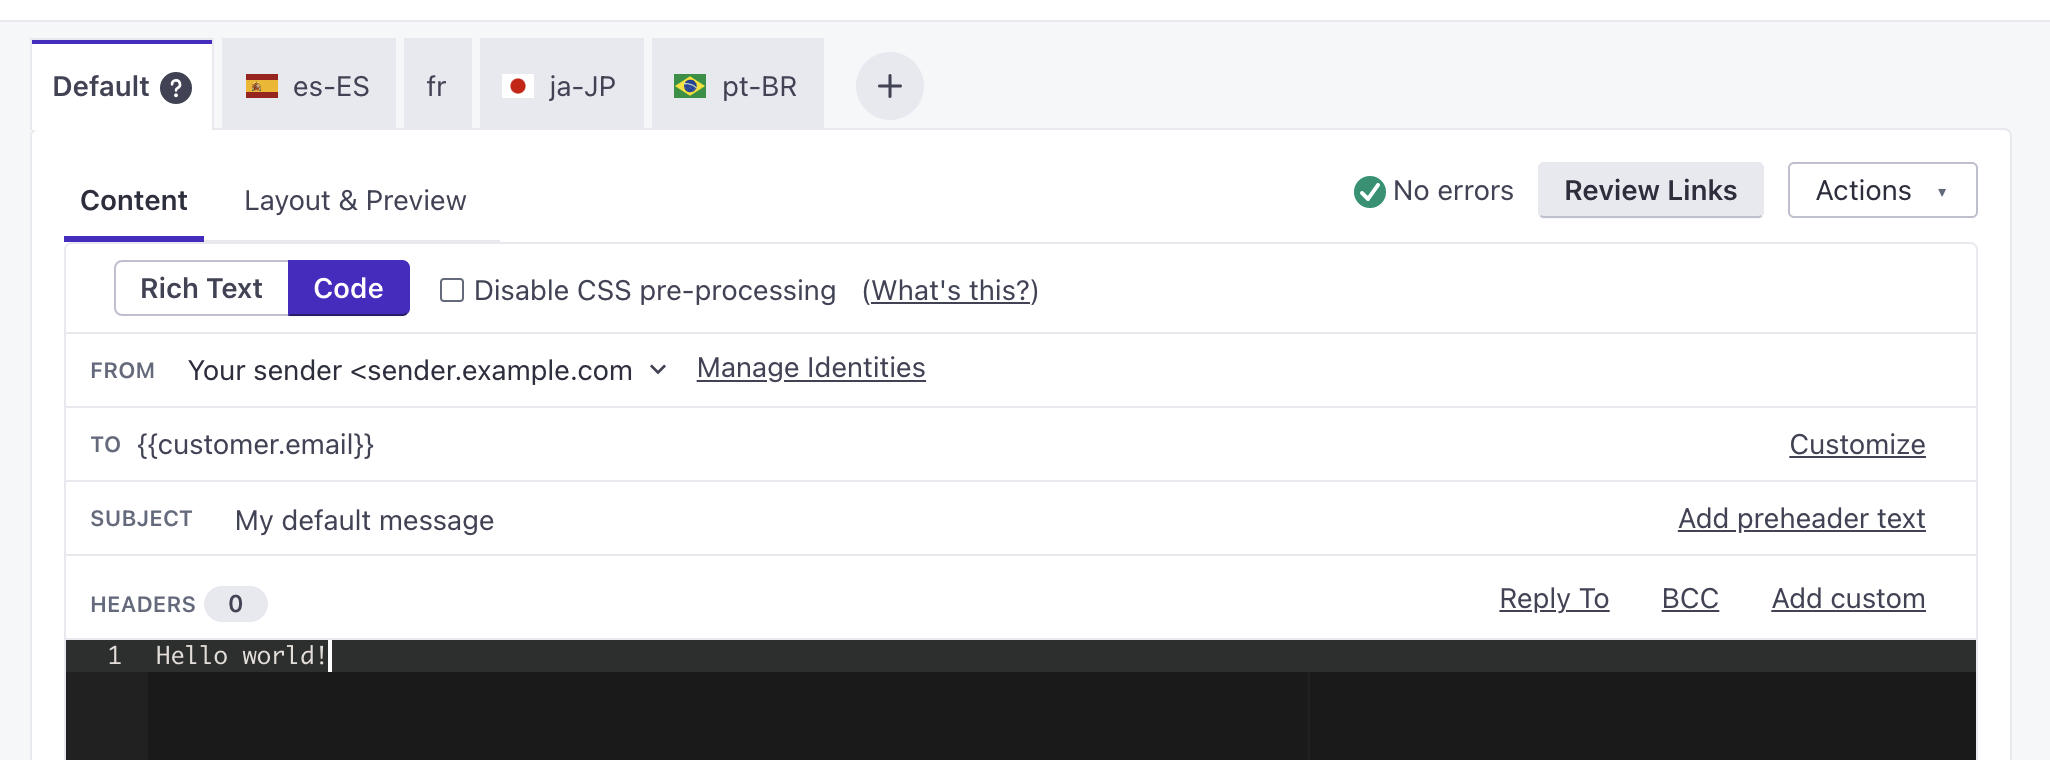Follow the Manage Identities link
Image resolution: width=2050 pixels, height=760 pixels.
coord(811,368)
